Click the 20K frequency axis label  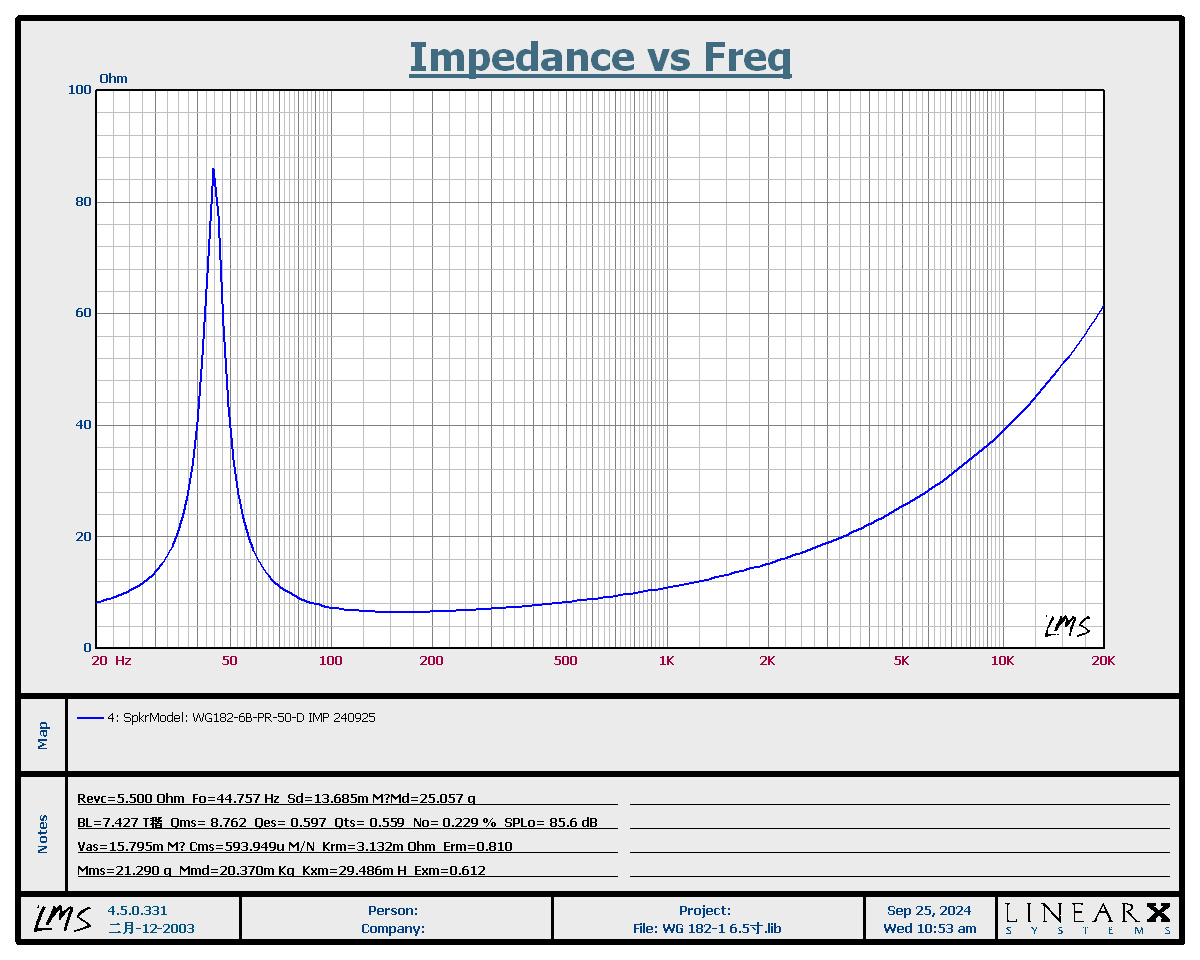pos(1103,661)
